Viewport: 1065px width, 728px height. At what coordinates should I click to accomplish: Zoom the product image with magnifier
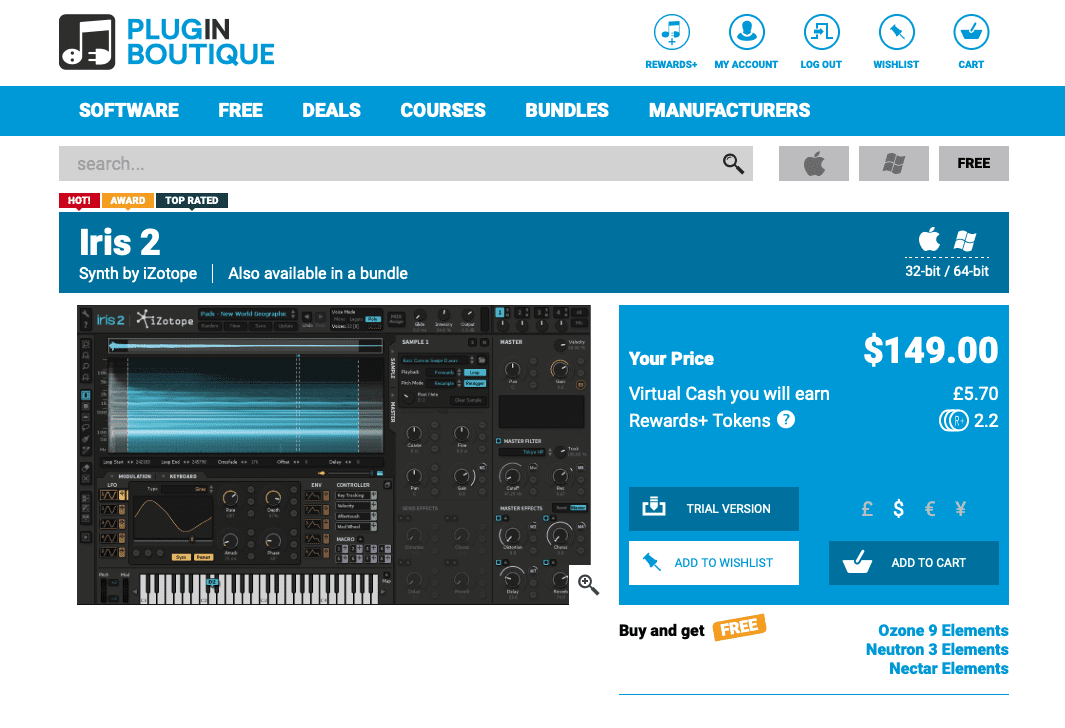[588, 585]
